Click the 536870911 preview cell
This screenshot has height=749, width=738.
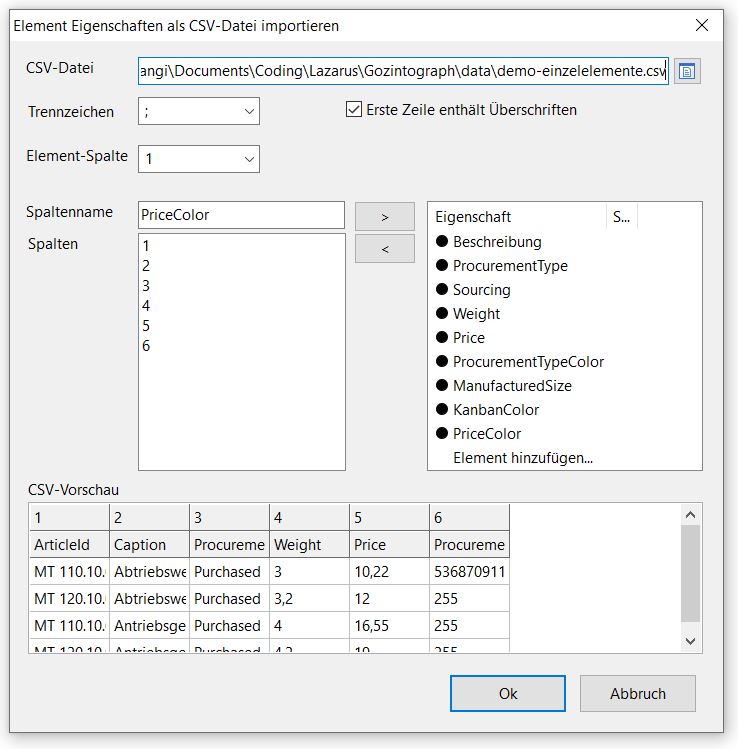469,571
